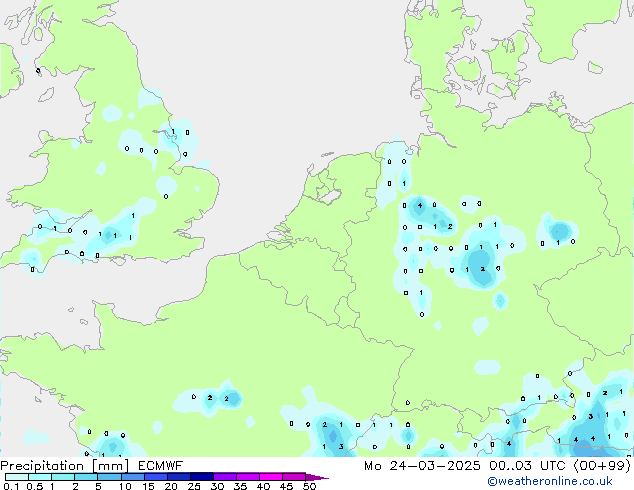Screen dimensions: 634x490
Task: Select the 0.5–1 mm legend swatch
Action: tap(40, 477)
